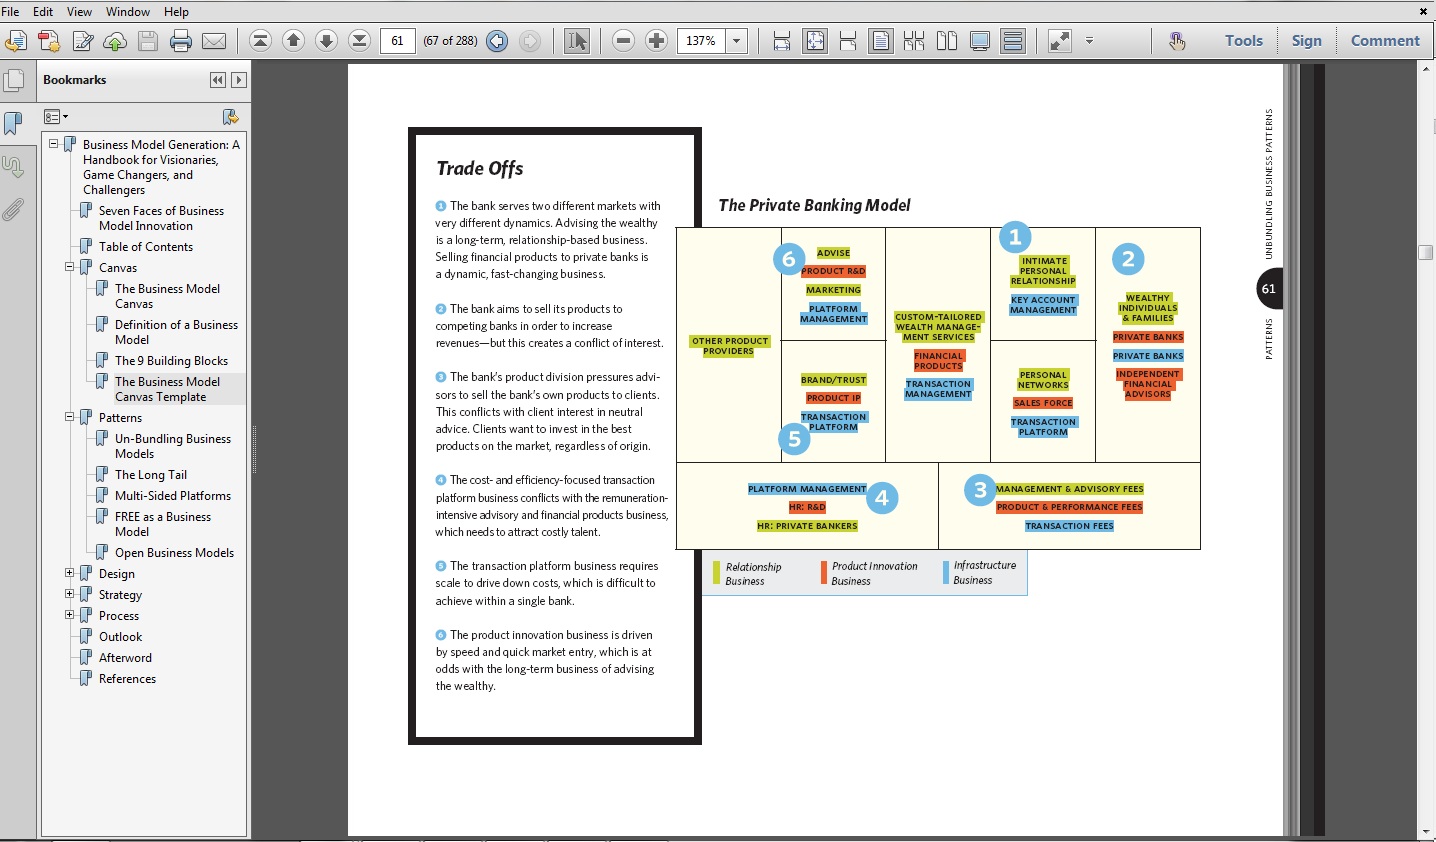Select the References bookmark
This screenshot has height=842, width=1436.
pos(127,679)
